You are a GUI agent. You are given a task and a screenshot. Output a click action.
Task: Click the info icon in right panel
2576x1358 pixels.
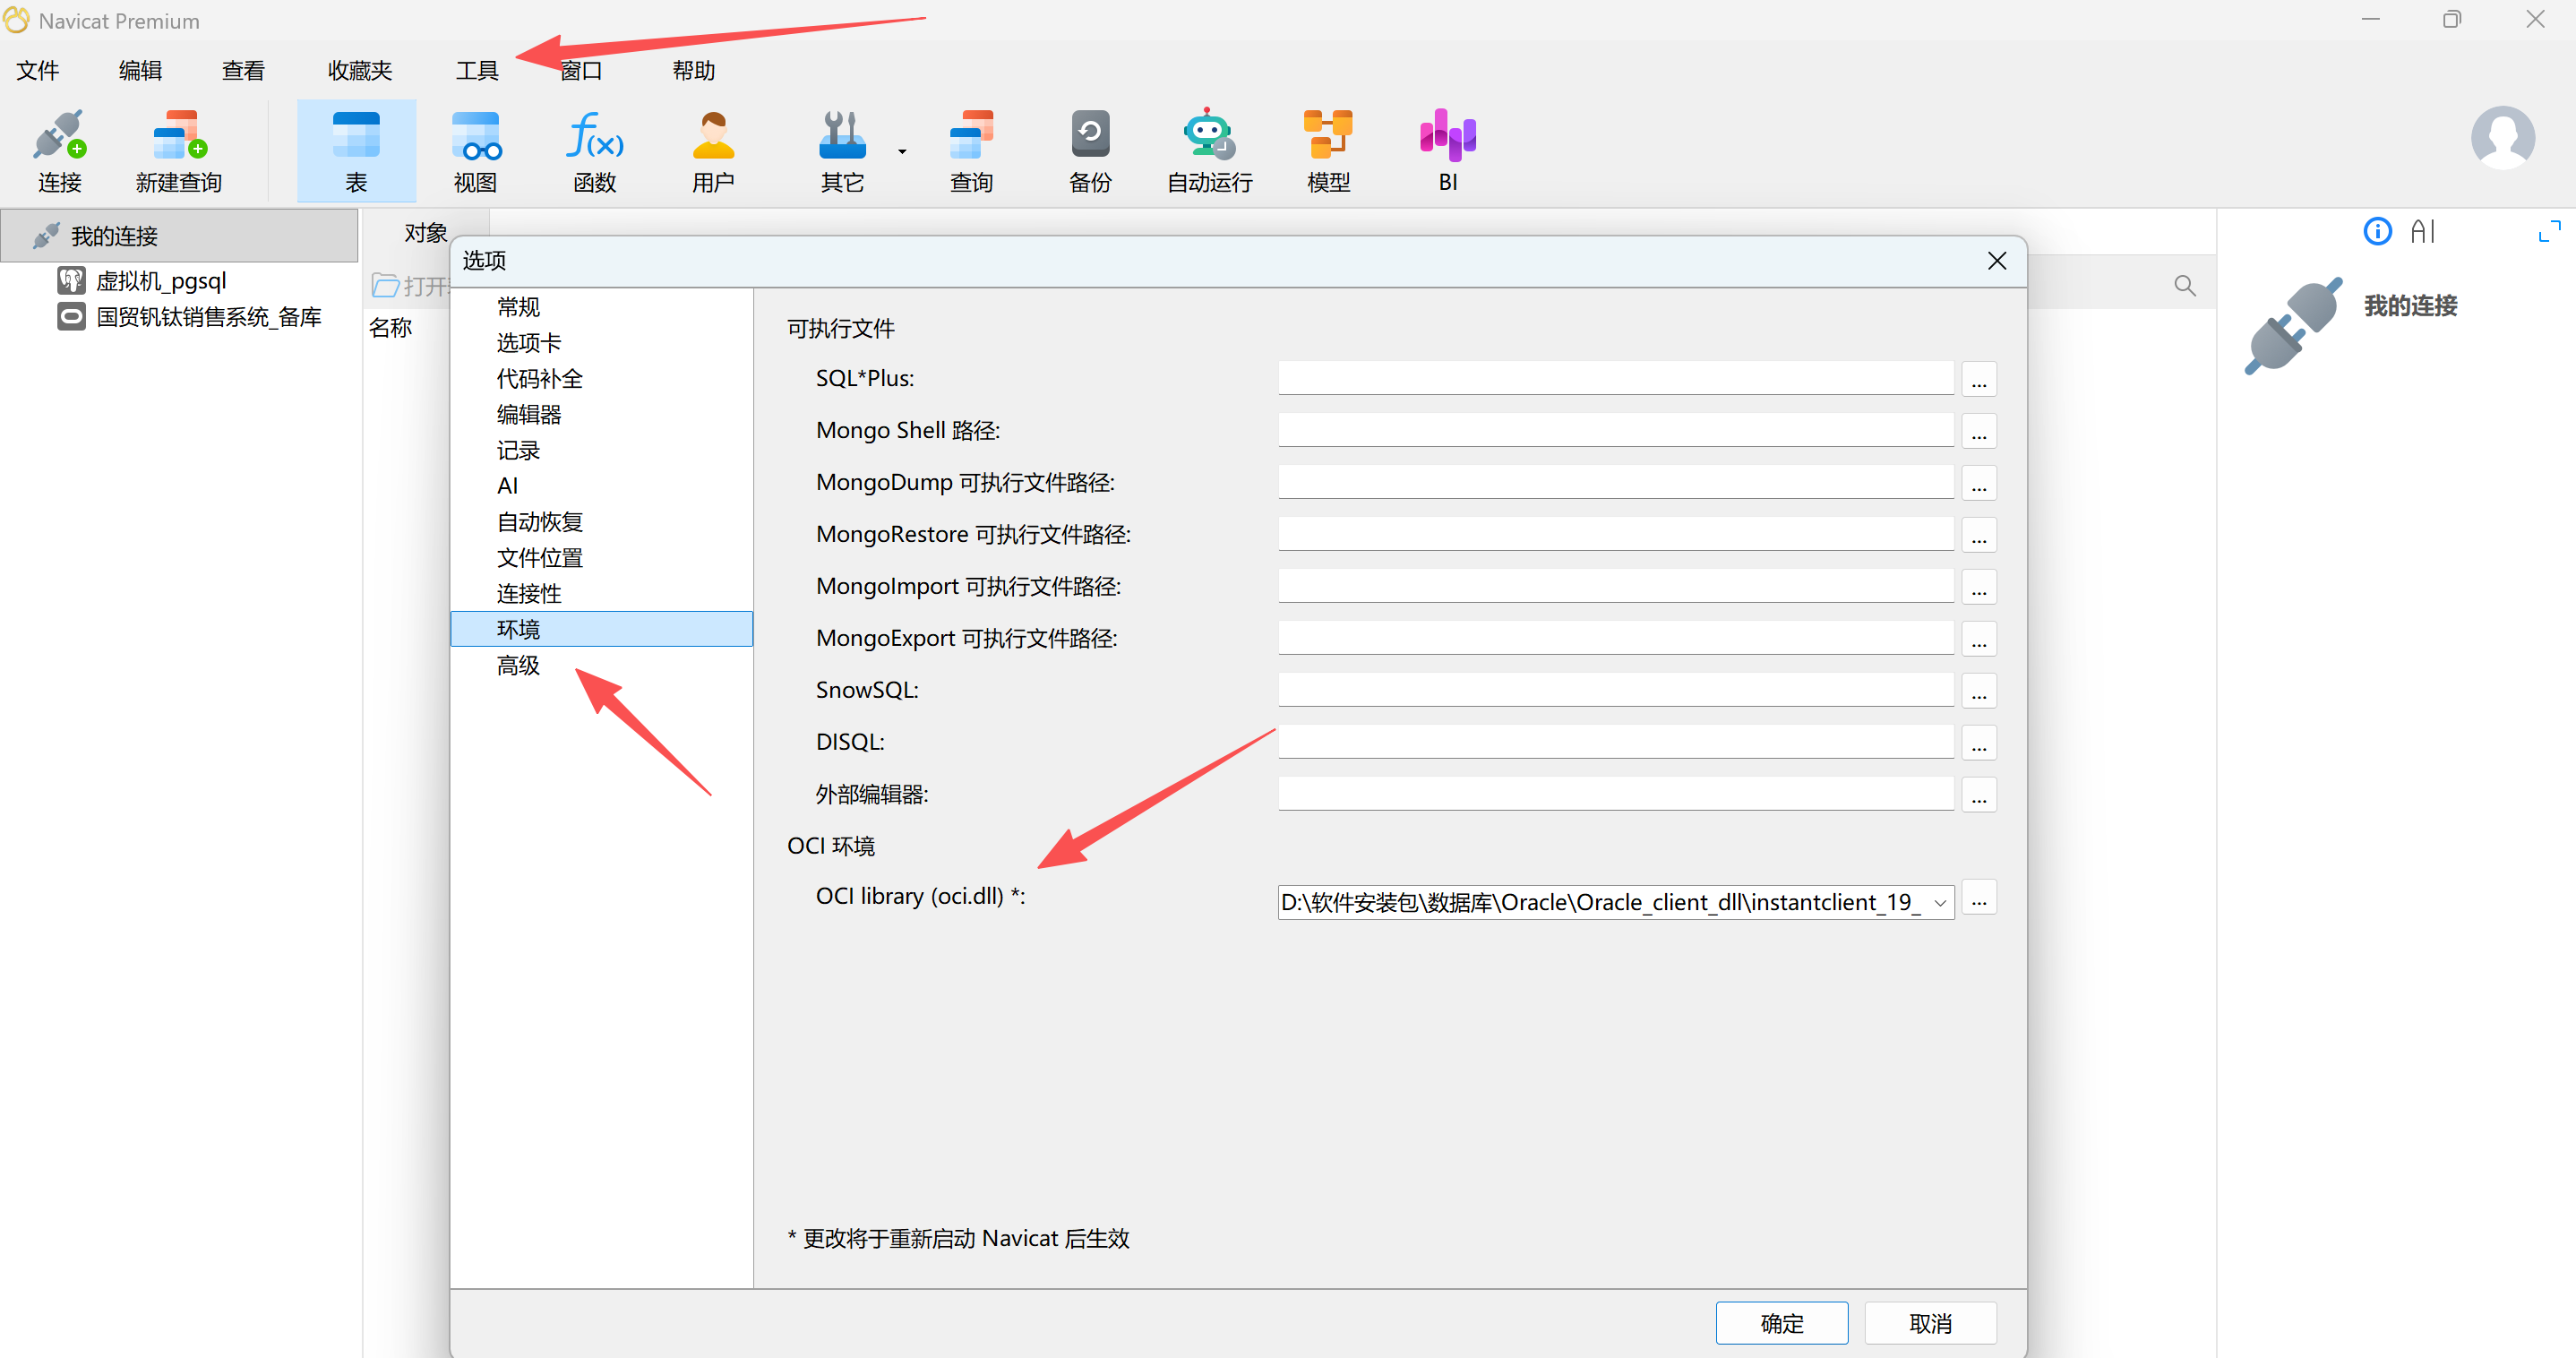point(2377,232)
